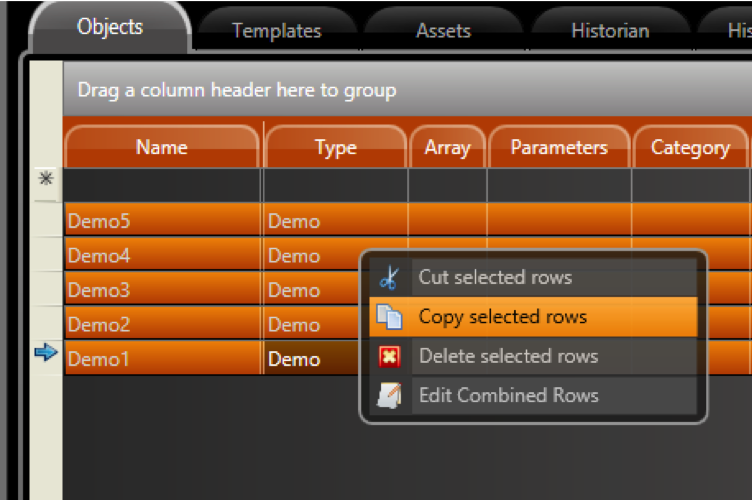The image size is (752, 500).
Task: Click the Parameters column header
Action: [x=559, y=147]
